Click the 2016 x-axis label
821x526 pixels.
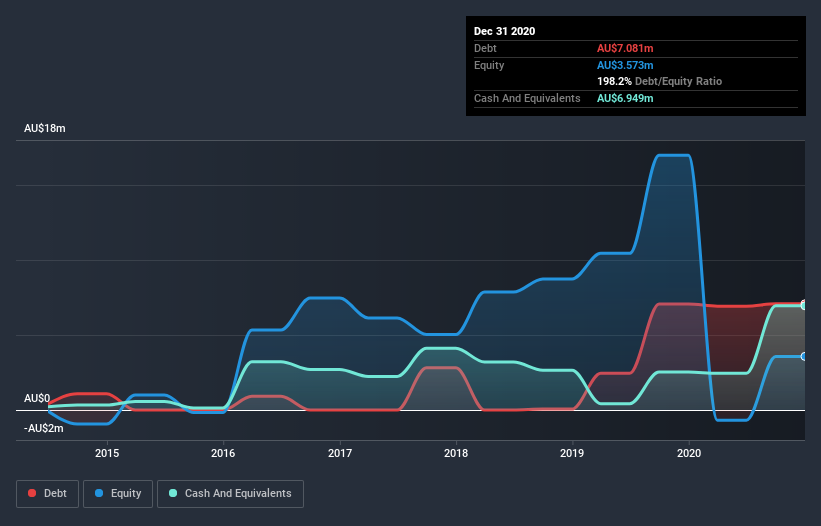(223, 453)
